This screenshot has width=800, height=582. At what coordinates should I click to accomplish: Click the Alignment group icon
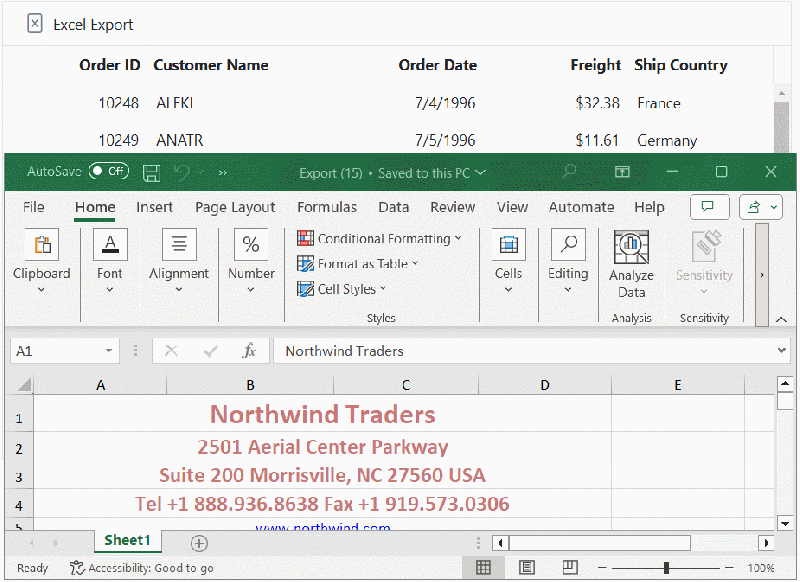[x=178, y=243]
